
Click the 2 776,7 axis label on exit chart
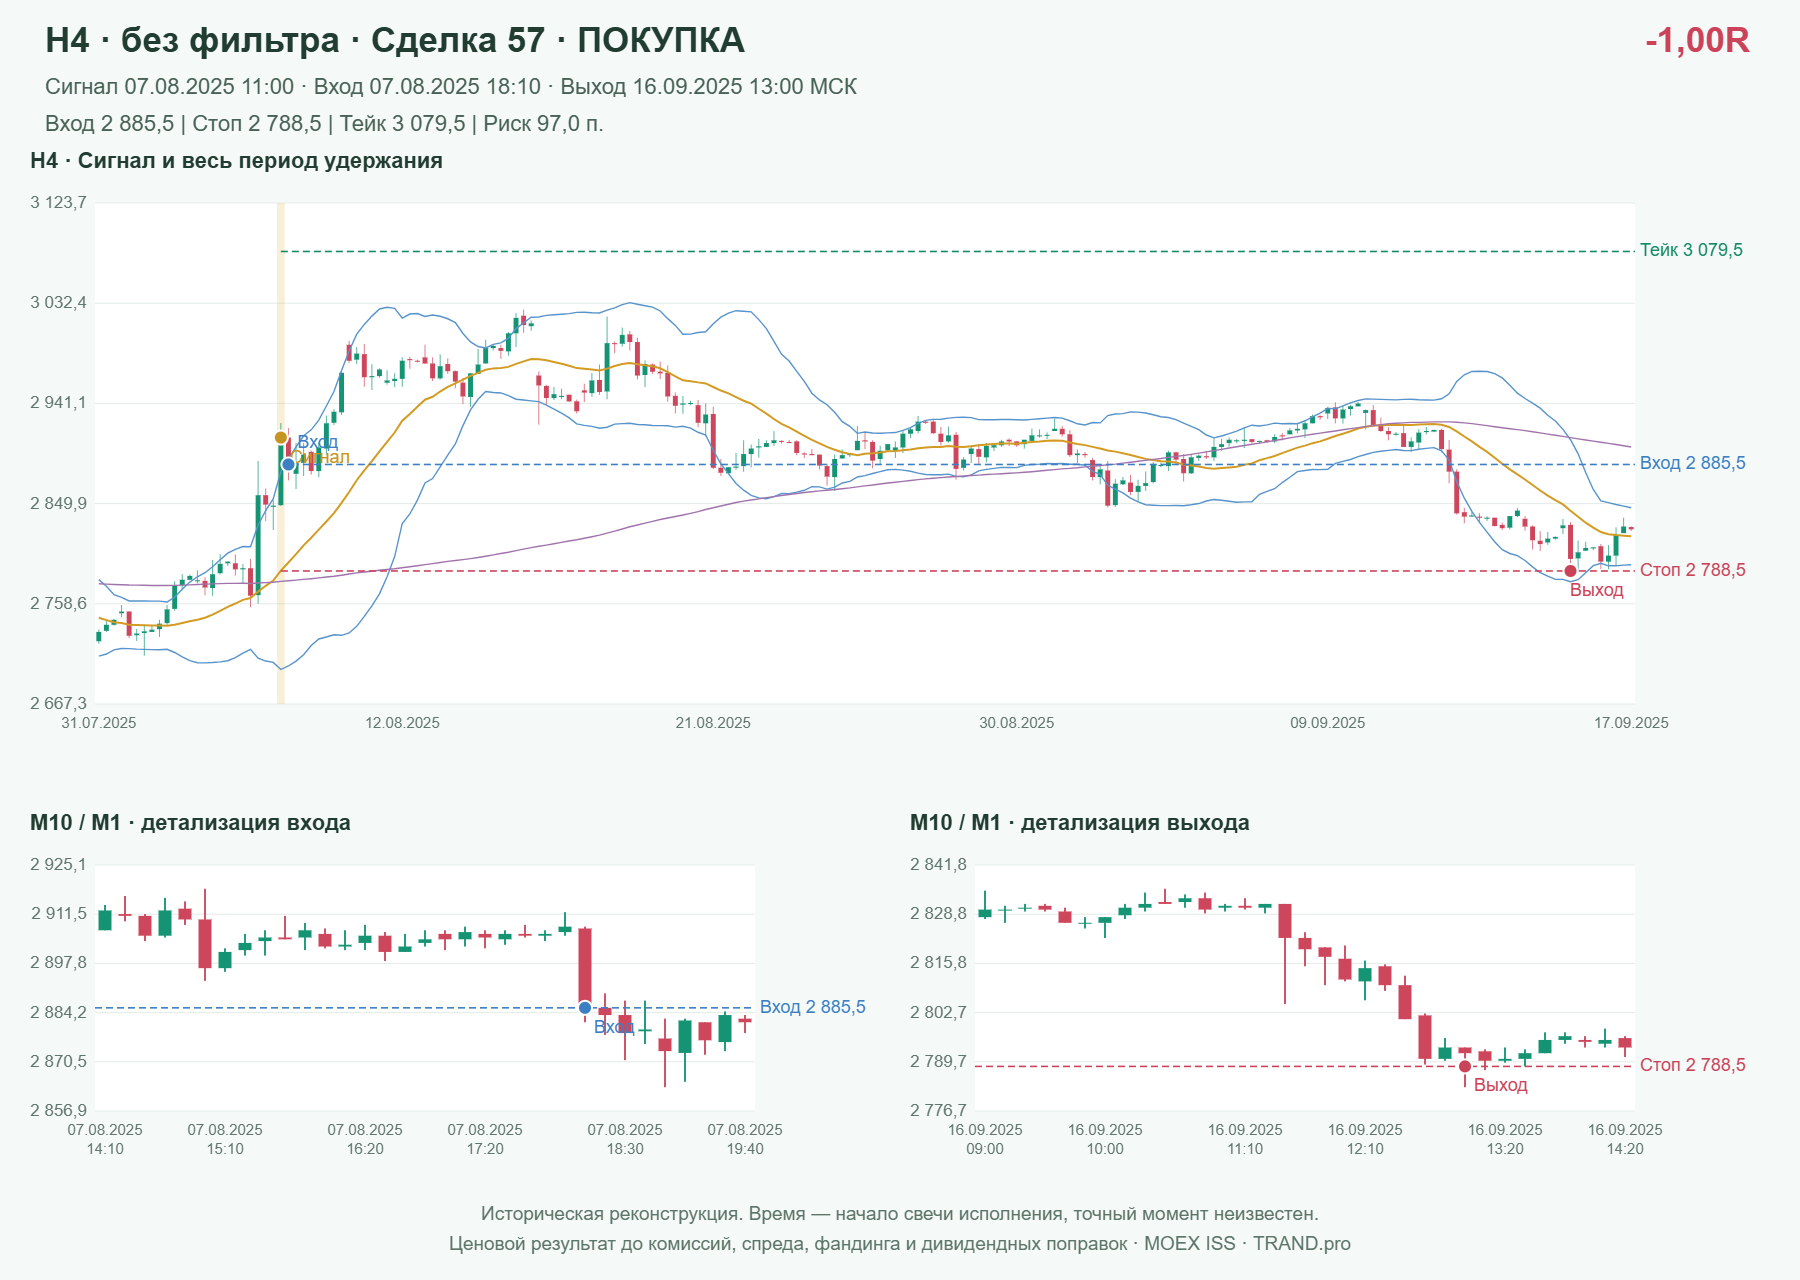tap(939, 1110)
